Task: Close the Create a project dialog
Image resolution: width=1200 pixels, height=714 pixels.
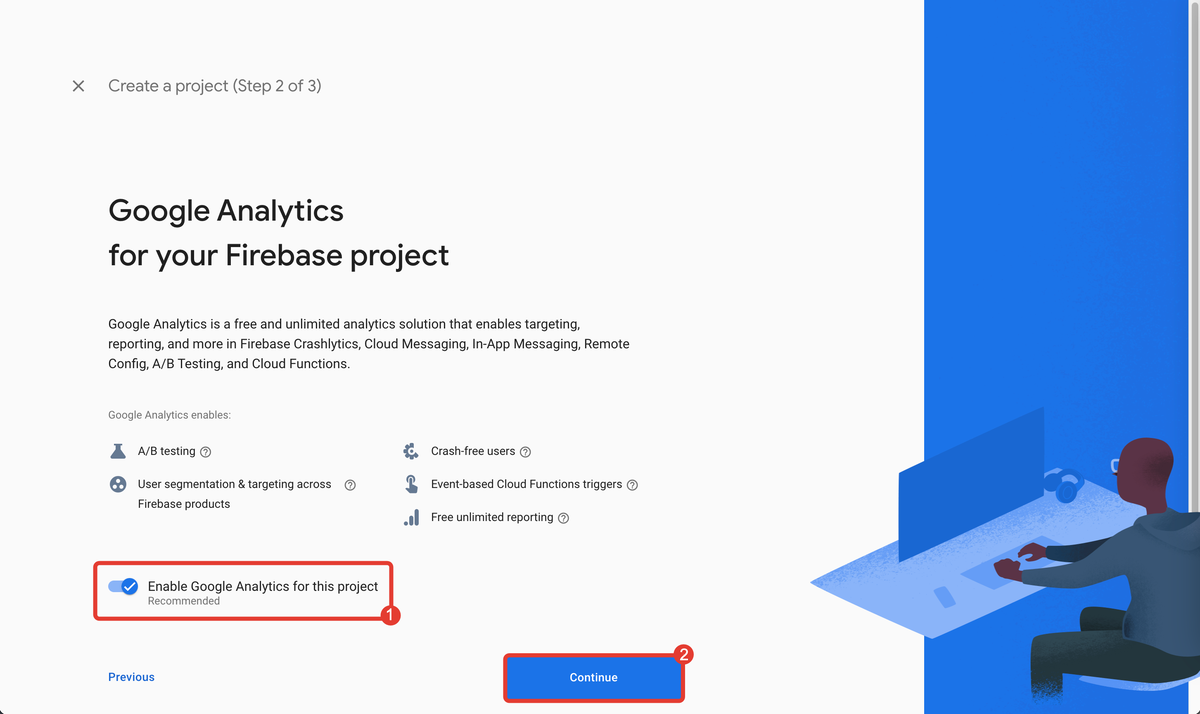Action: [x=78, y=86]
